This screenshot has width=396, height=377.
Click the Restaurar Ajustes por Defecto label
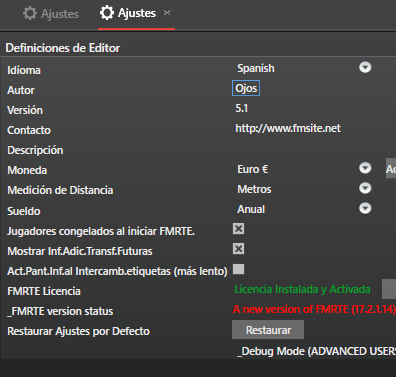point(78,331)
